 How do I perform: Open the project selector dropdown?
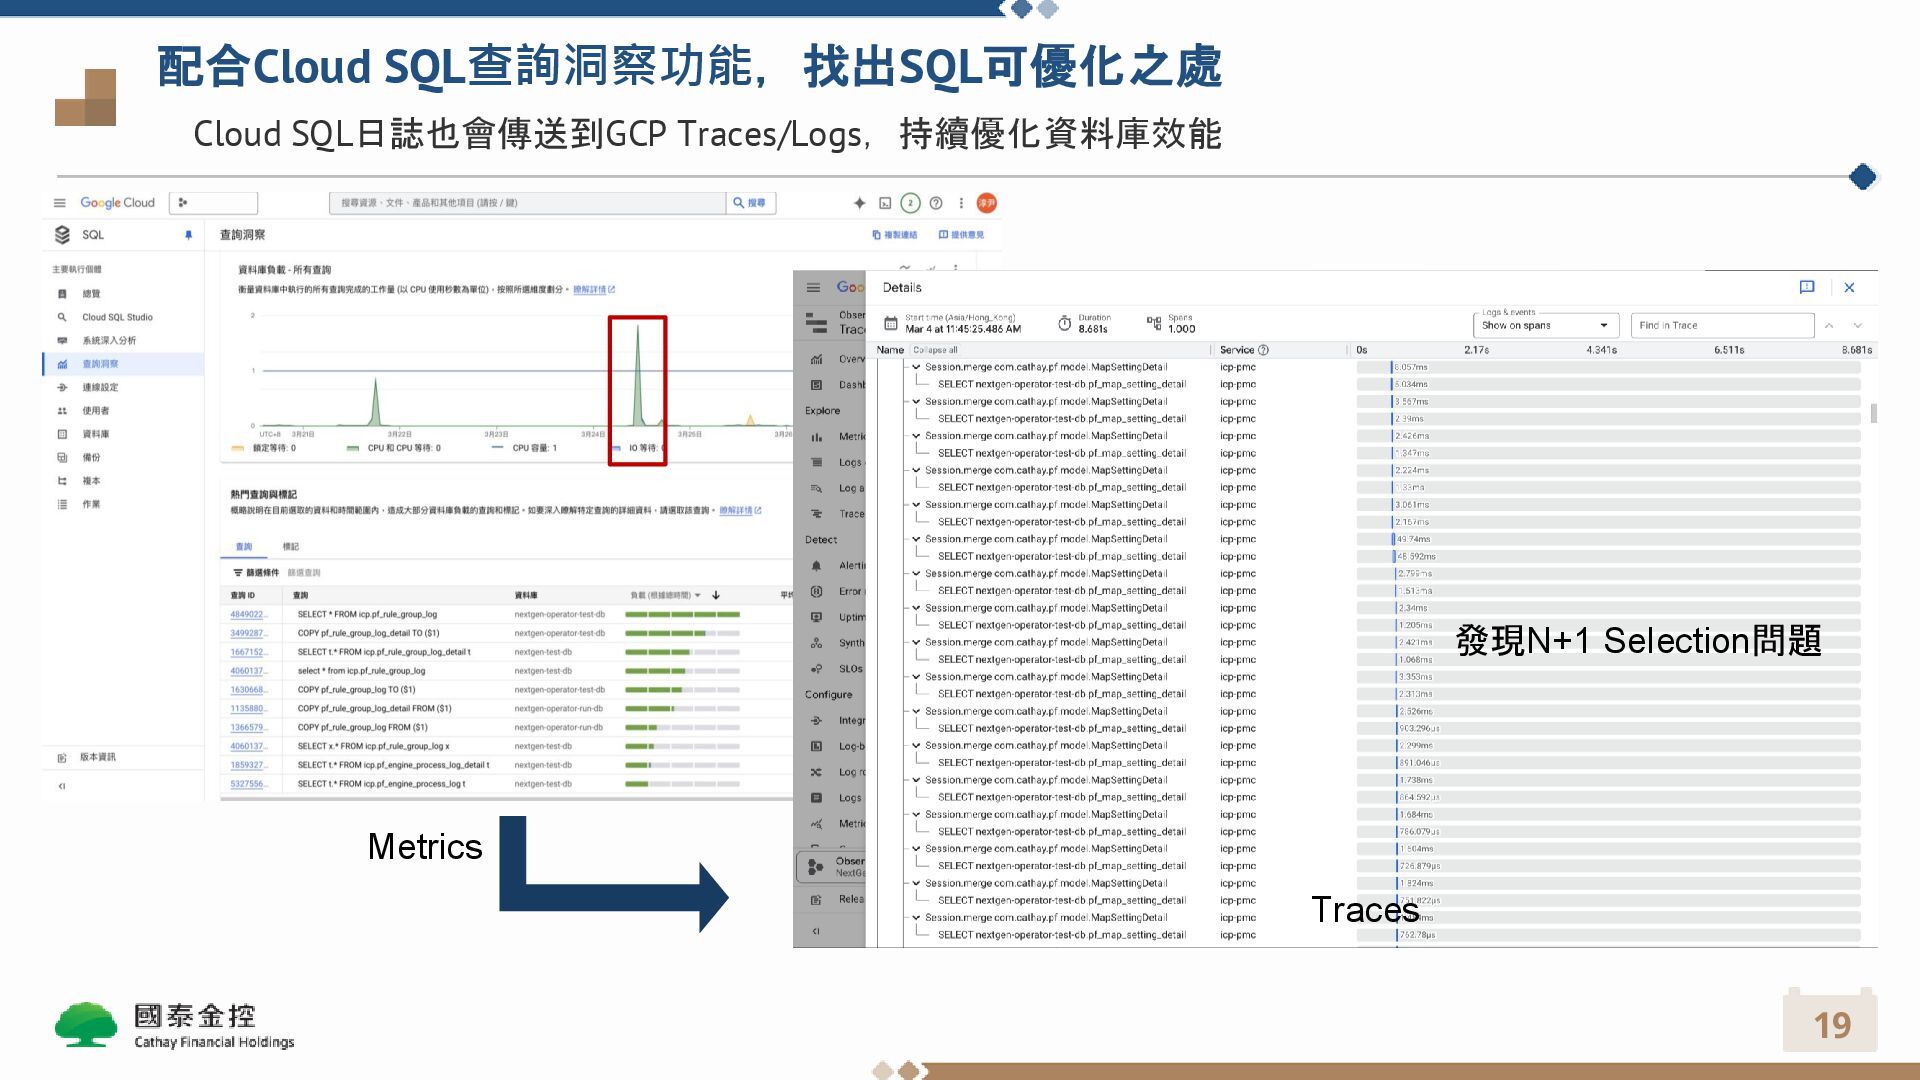coord(213,203)
